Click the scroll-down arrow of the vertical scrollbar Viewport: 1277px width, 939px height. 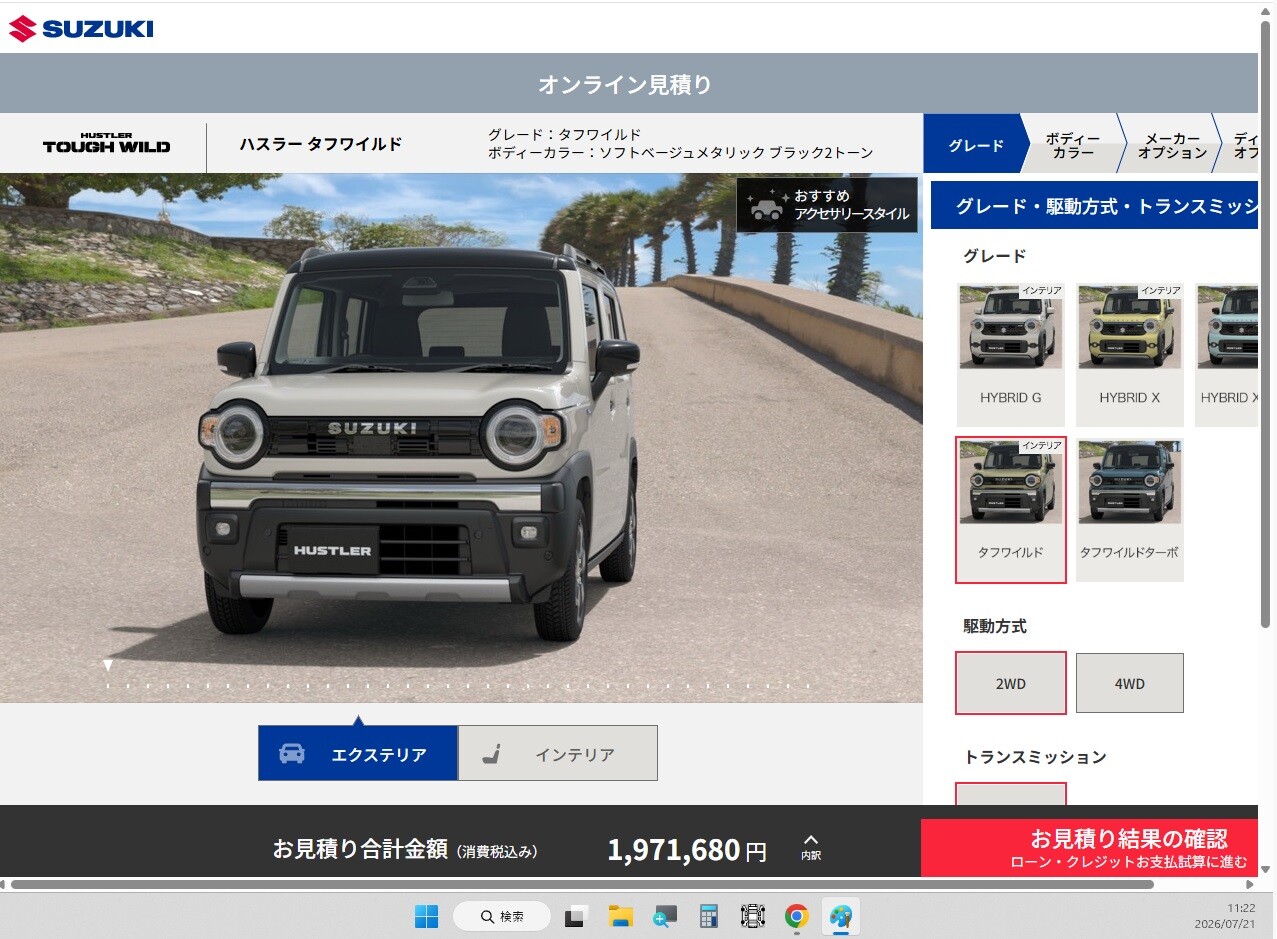(1266, 869)
